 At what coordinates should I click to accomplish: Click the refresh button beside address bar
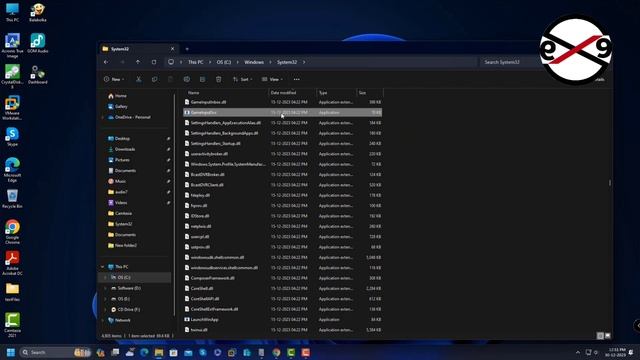click(x=154, y=62)
